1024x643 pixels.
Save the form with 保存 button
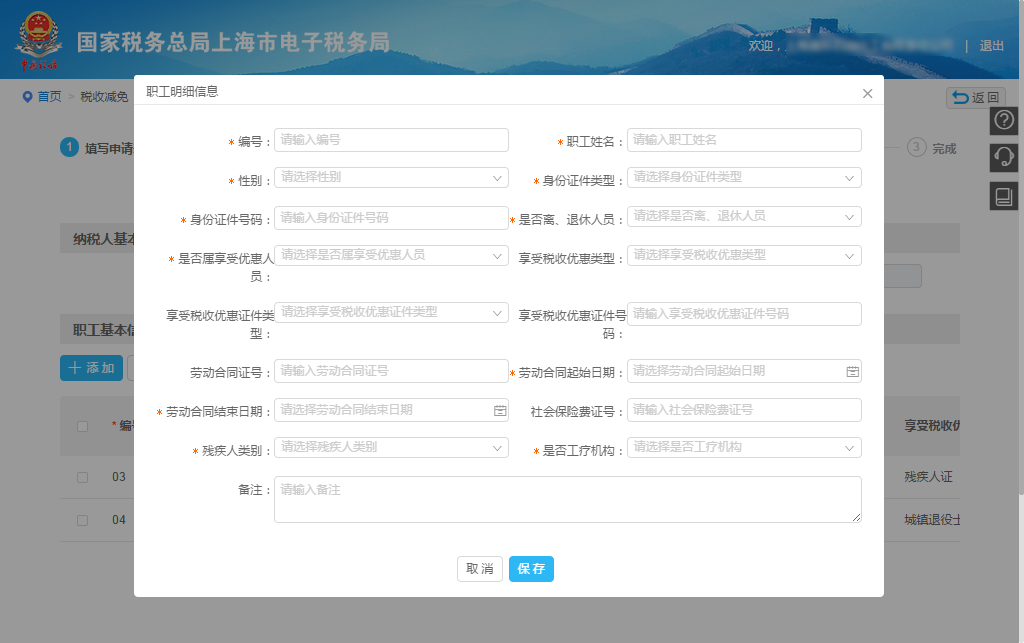531,568
